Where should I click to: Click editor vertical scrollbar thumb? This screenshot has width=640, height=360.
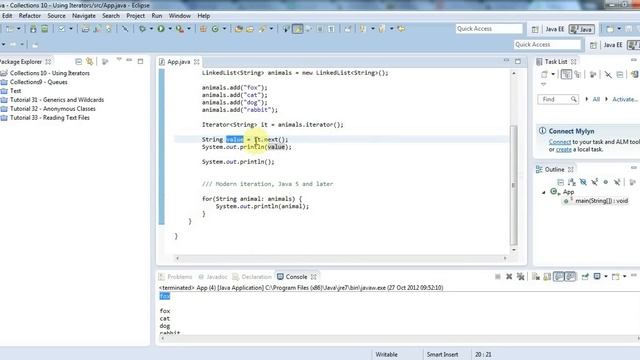(513, 184)
